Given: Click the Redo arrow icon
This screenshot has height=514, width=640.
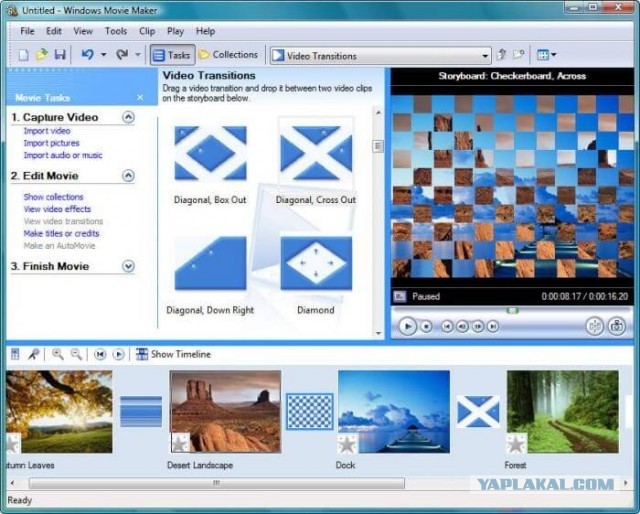Looking at the screenshot, I should pos(122,55).
